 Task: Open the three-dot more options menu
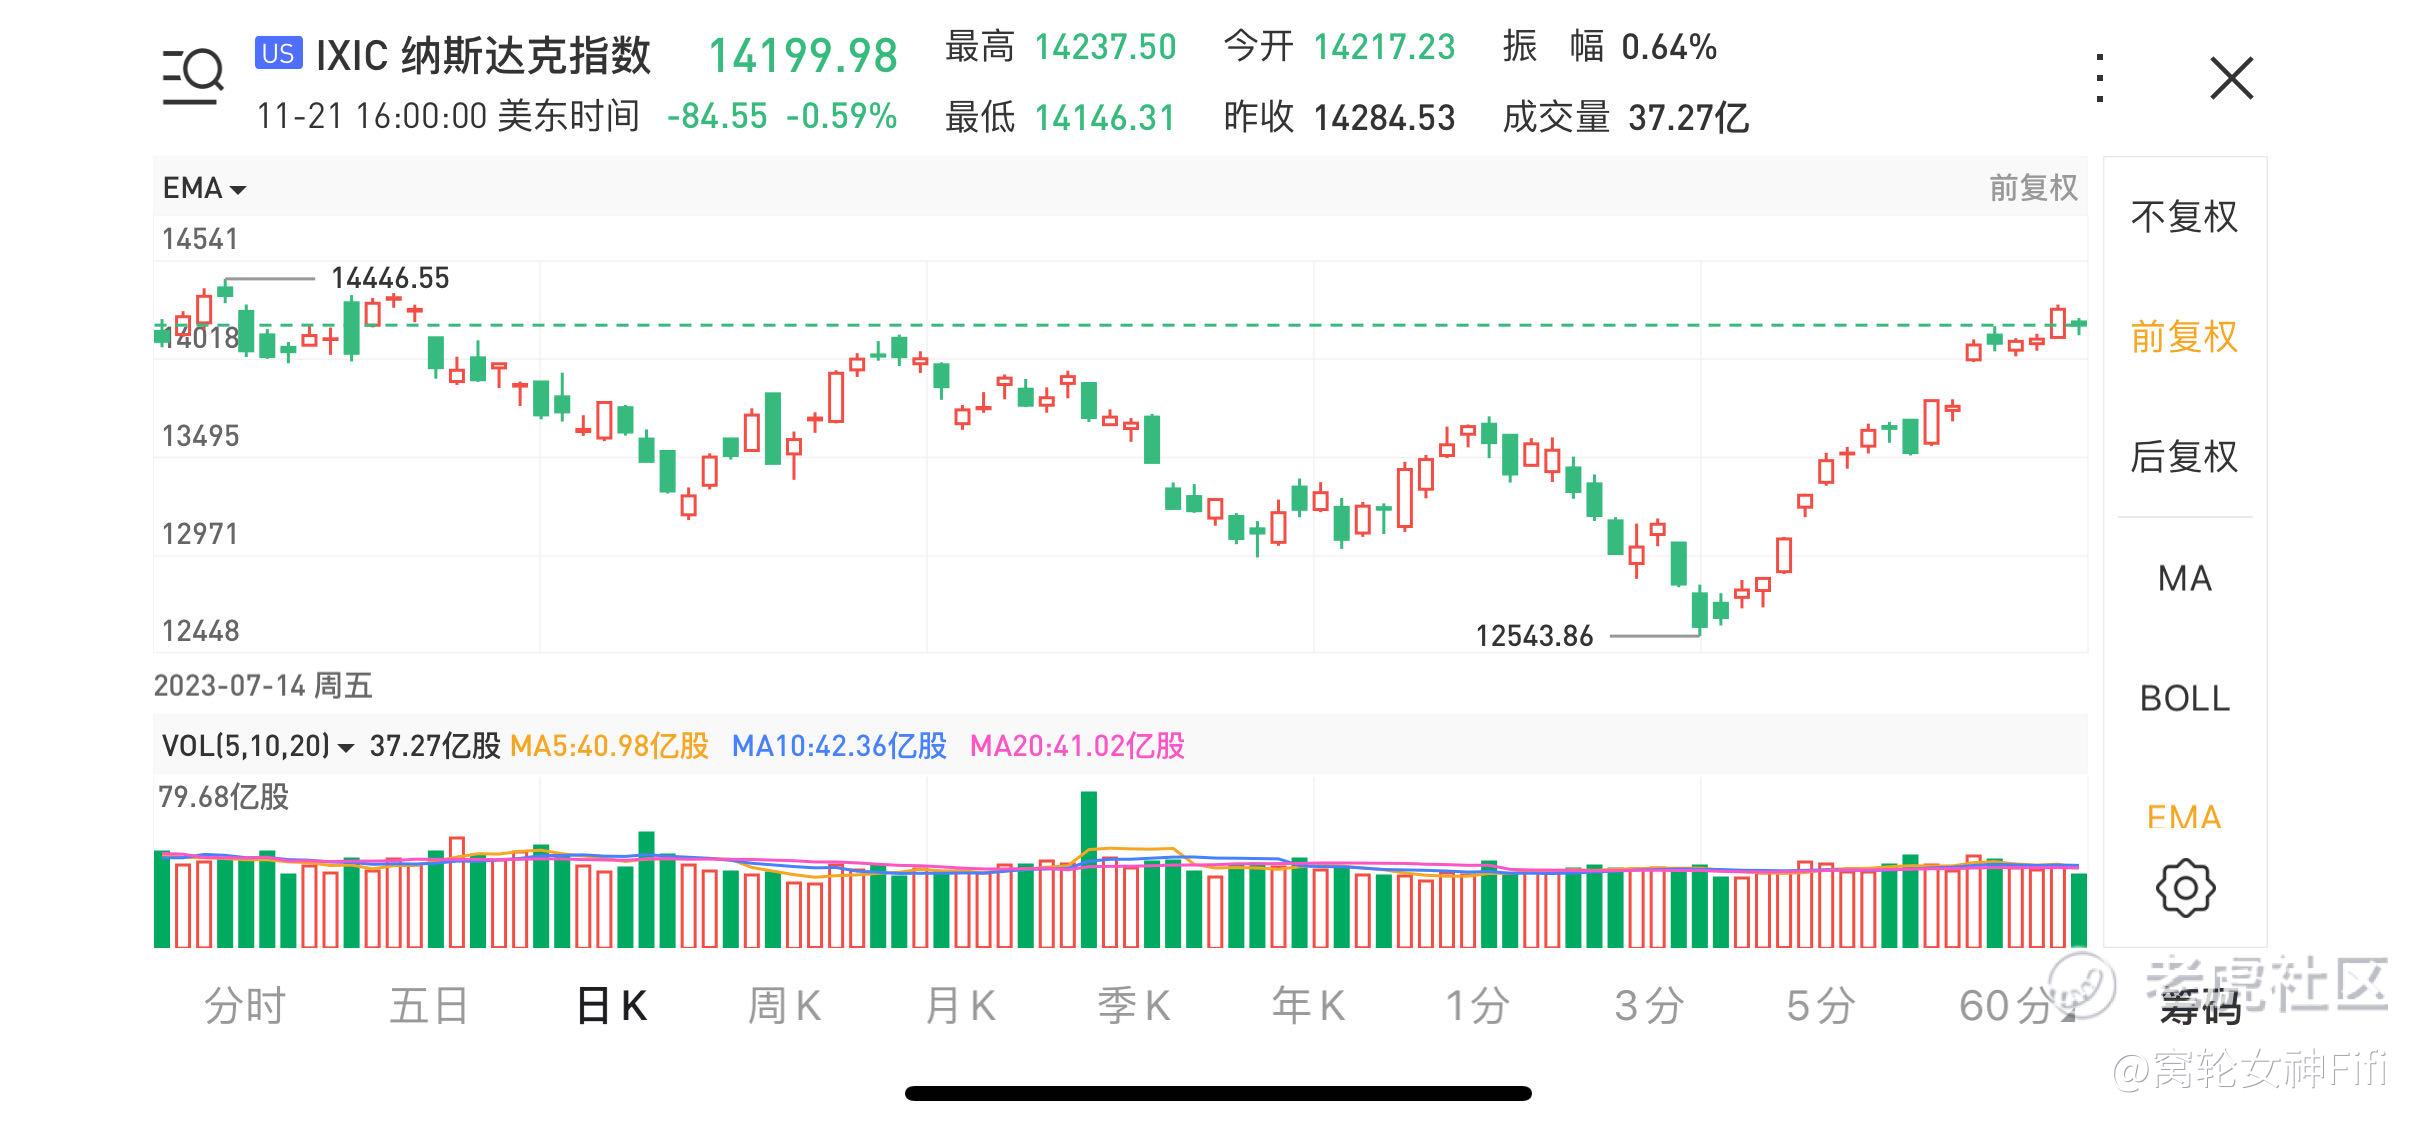tap(2100, 78)
